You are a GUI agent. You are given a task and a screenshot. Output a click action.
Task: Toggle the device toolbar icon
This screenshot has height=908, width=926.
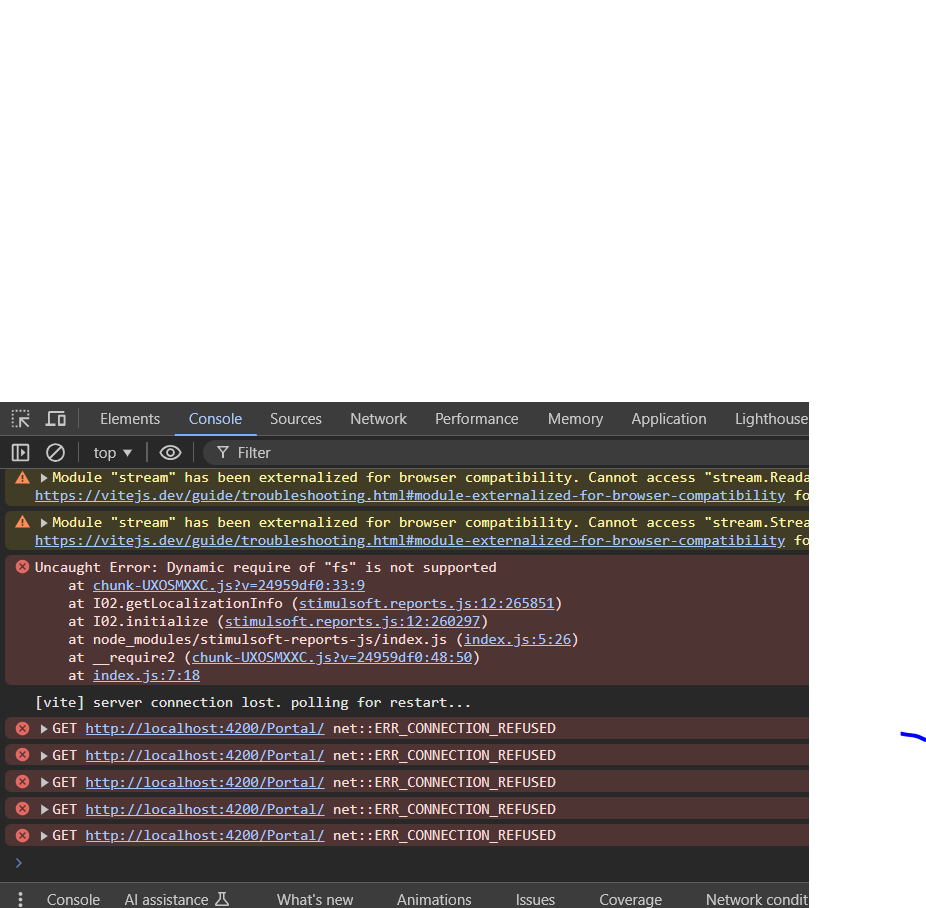coord(56,419)
